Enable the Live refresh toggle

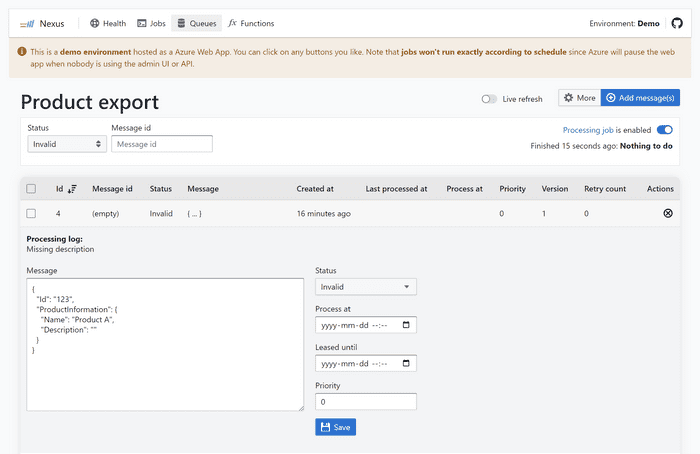(489, 99)
